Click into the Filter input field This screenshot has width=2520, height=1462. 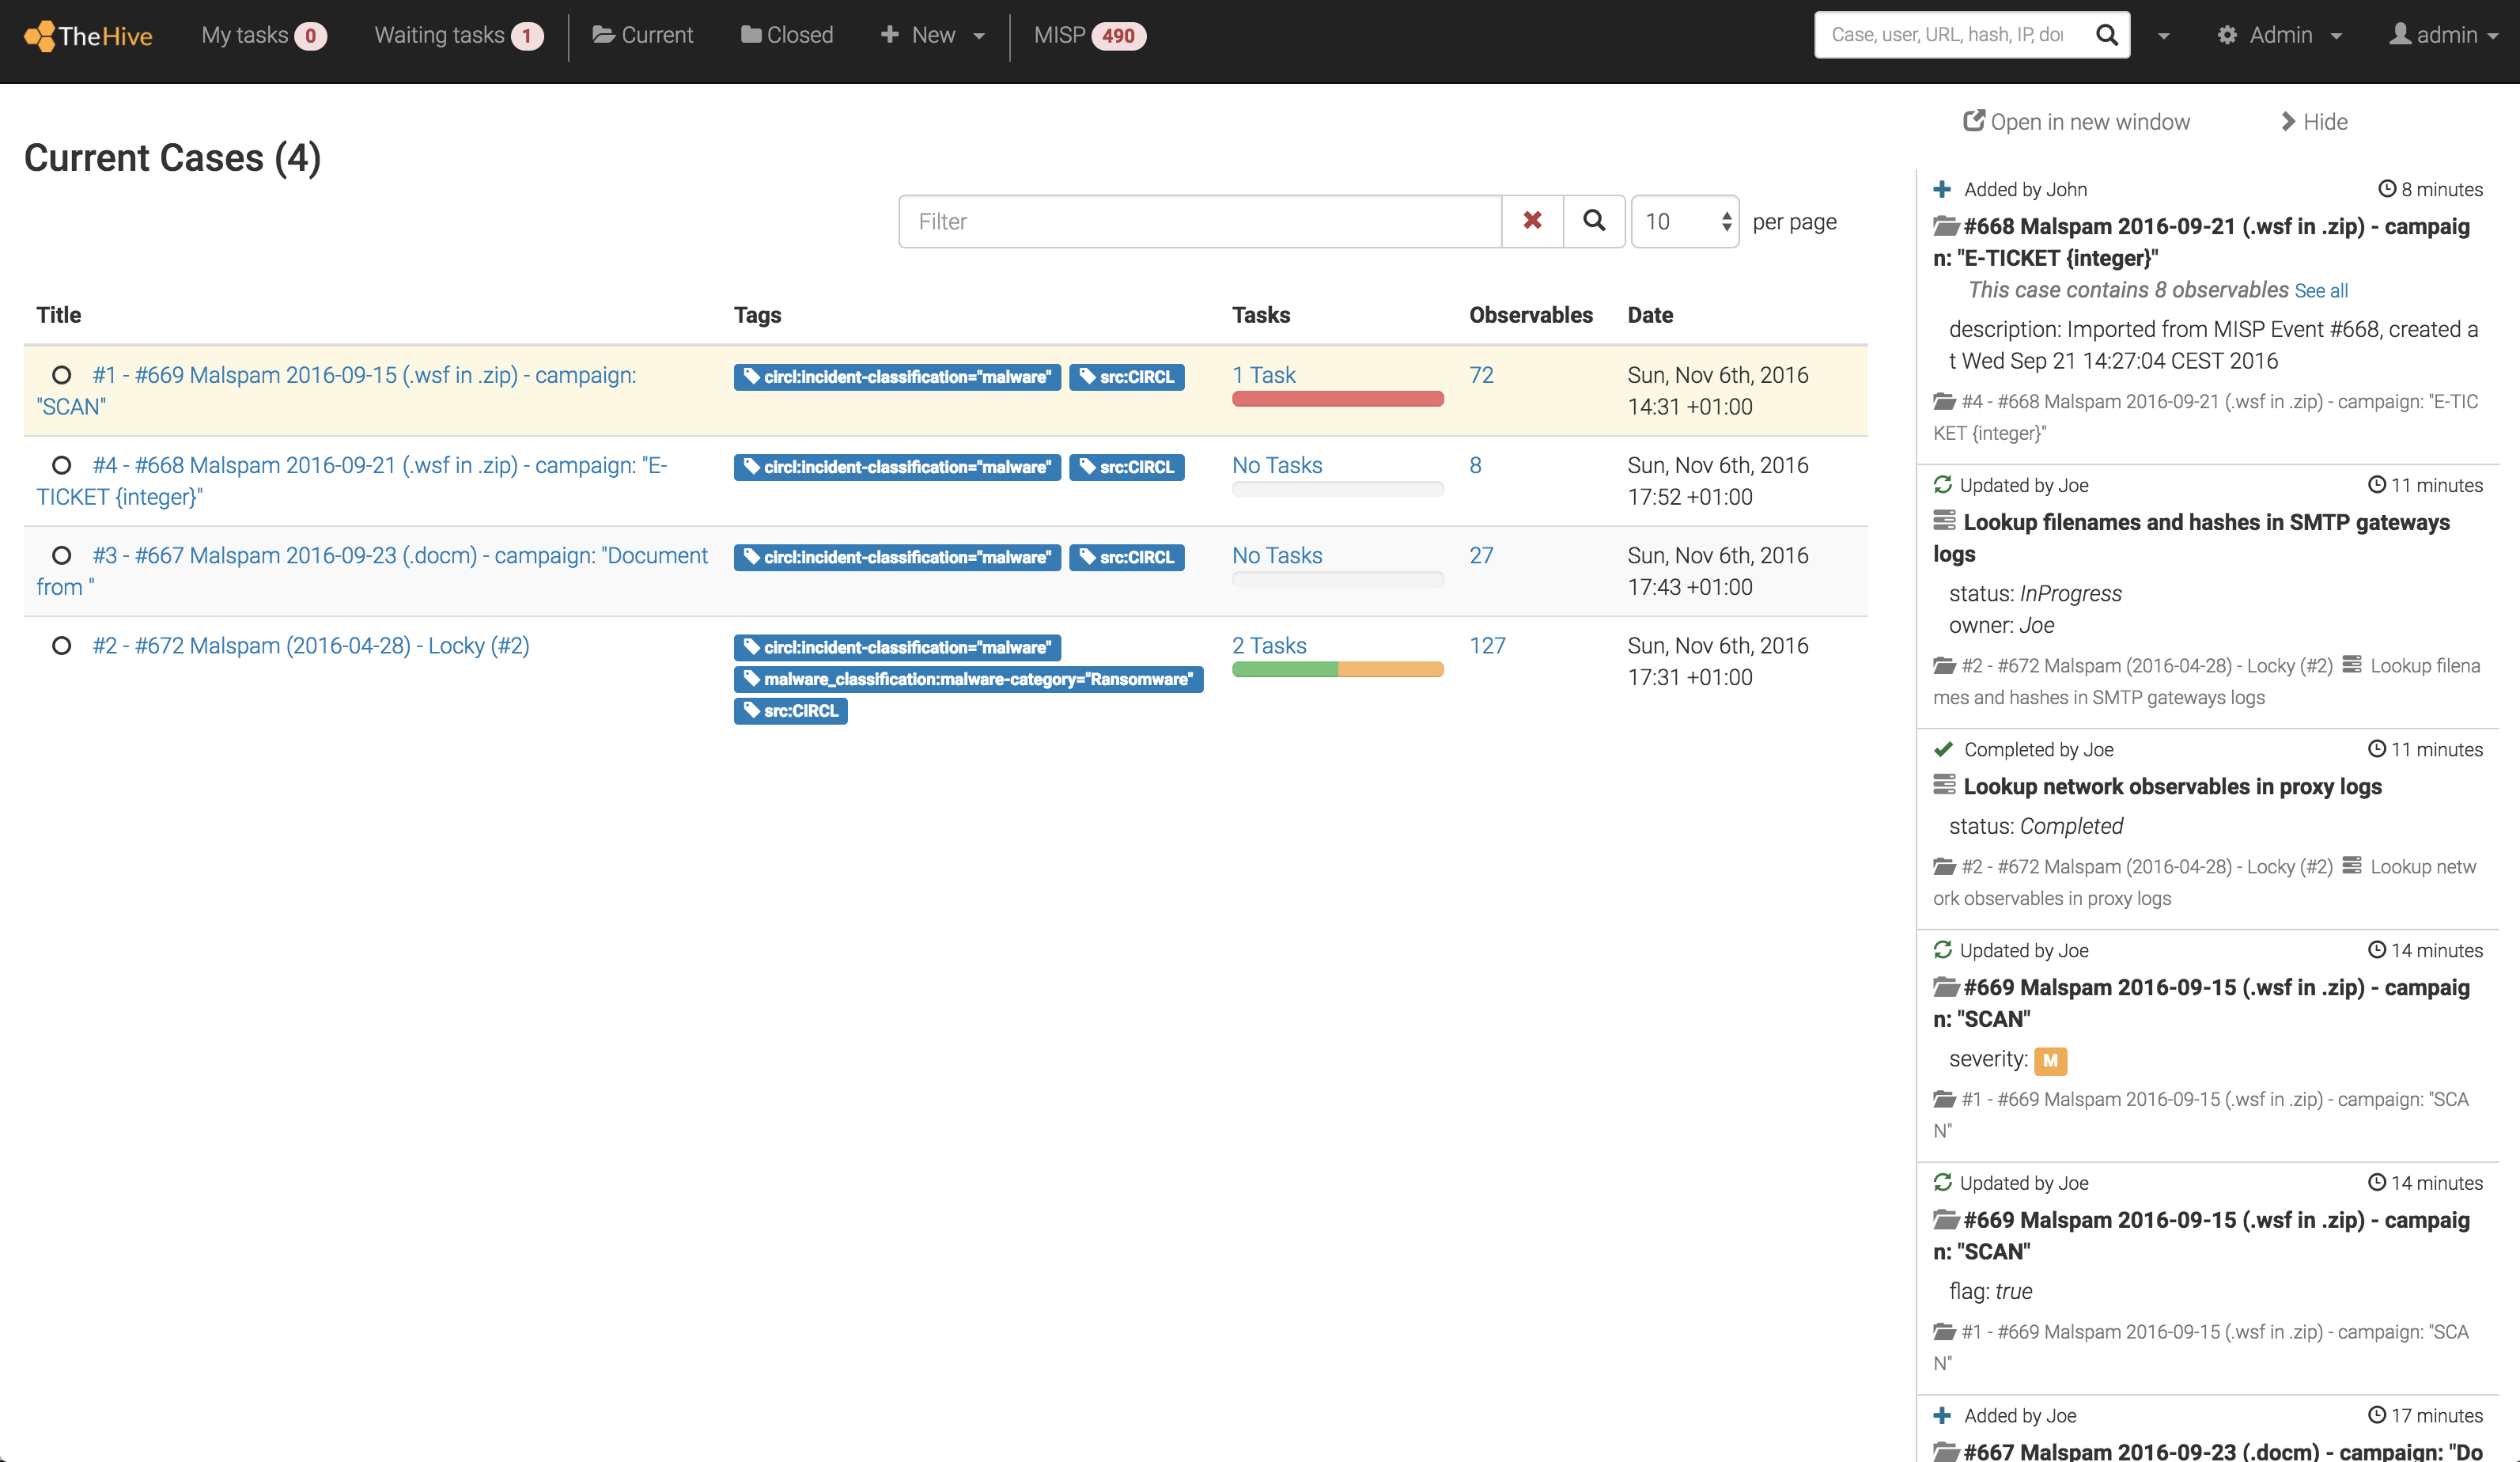(1199, 221)
